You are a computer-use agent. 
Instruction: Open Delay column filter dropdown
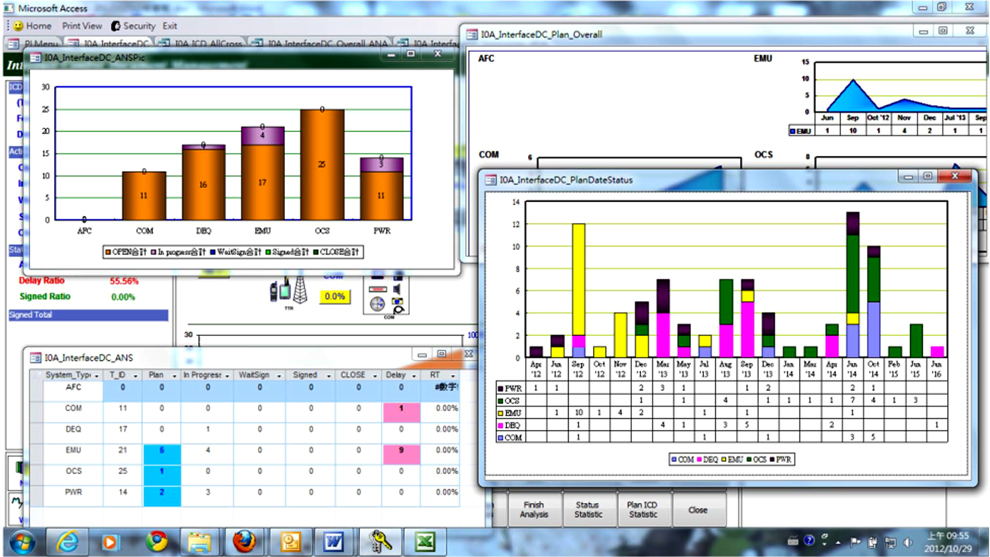(x=414, y=375)
